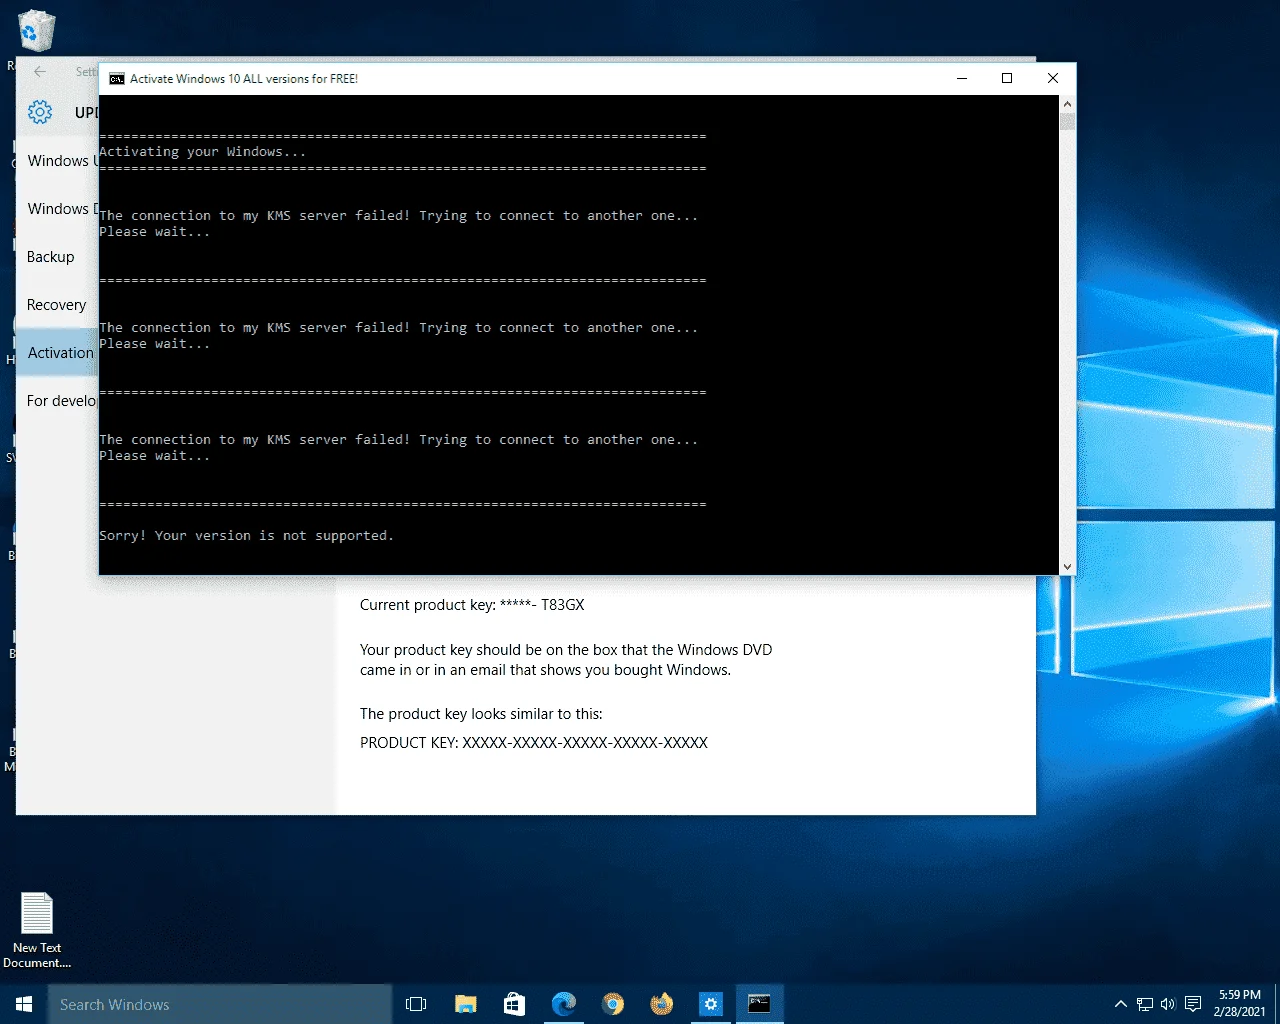
Task: Open the network status tray icon
Action: [1144, 1004]
